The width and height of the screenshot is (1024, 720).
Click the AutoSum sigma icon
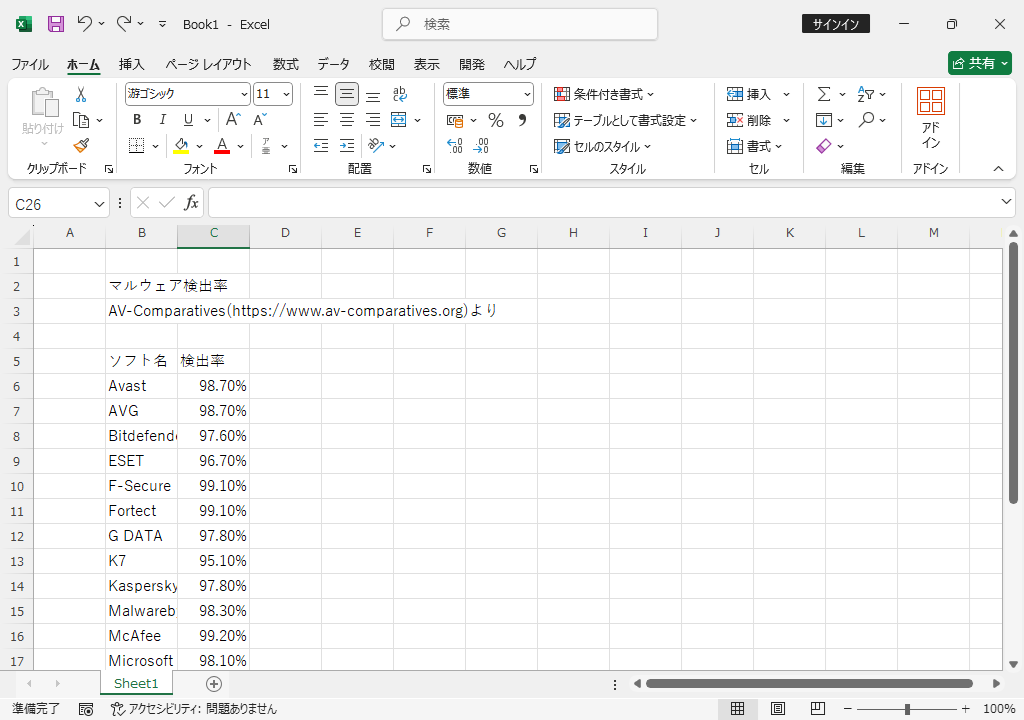[824, 94]
